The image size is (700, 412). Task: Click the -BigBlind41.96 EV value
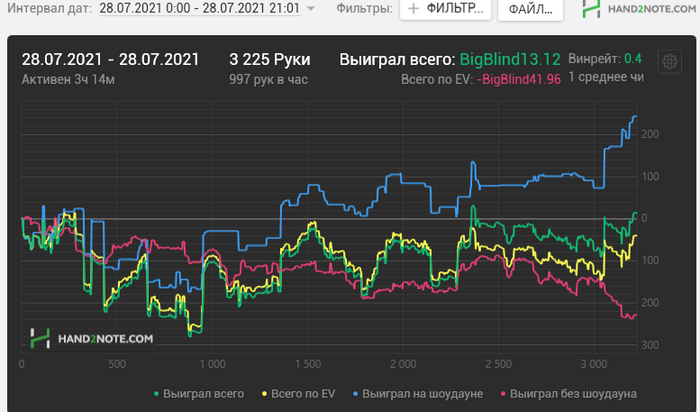click(519, 79)
